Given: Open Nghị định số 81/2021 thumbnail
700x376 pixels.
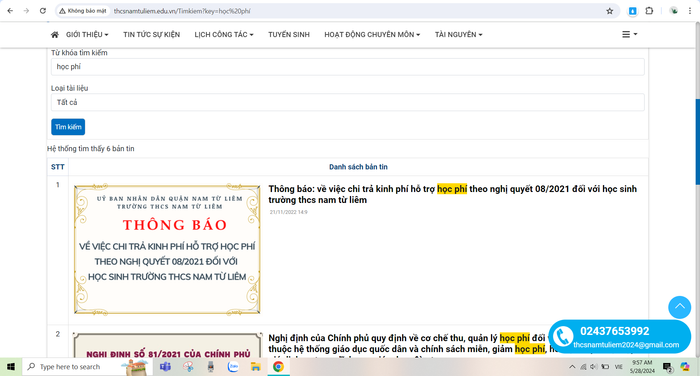Looking at the screenshot, I should pyautogui.click(x=167, y=345).
